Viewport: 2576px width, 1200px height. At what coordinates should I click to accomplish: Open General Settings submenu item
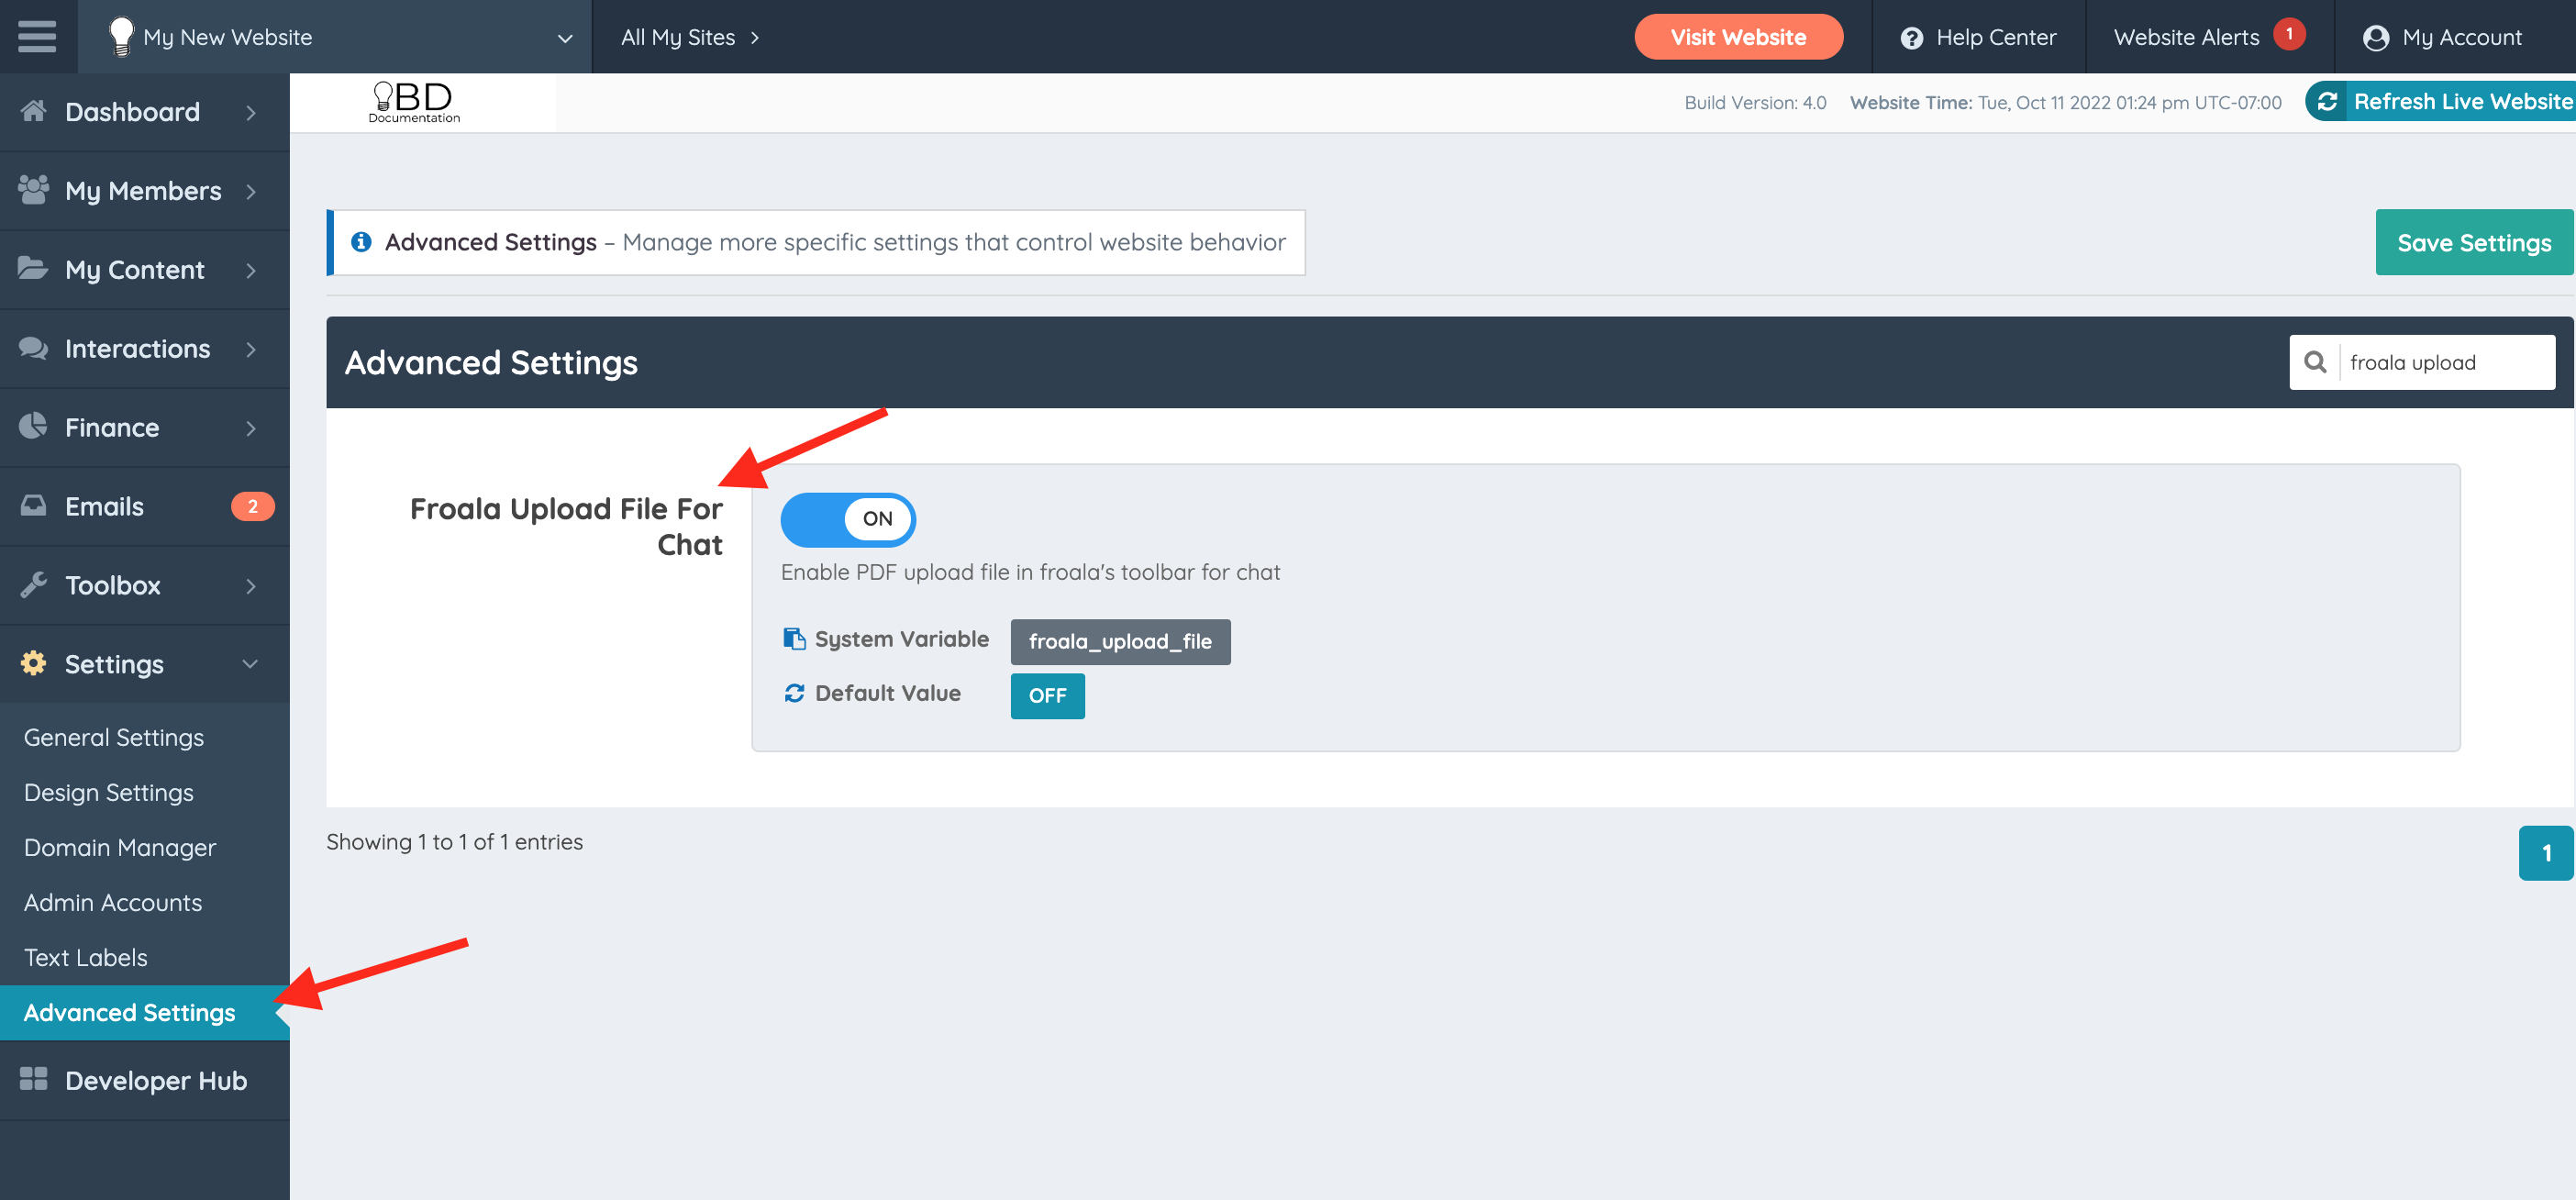[x=114, y=737]
